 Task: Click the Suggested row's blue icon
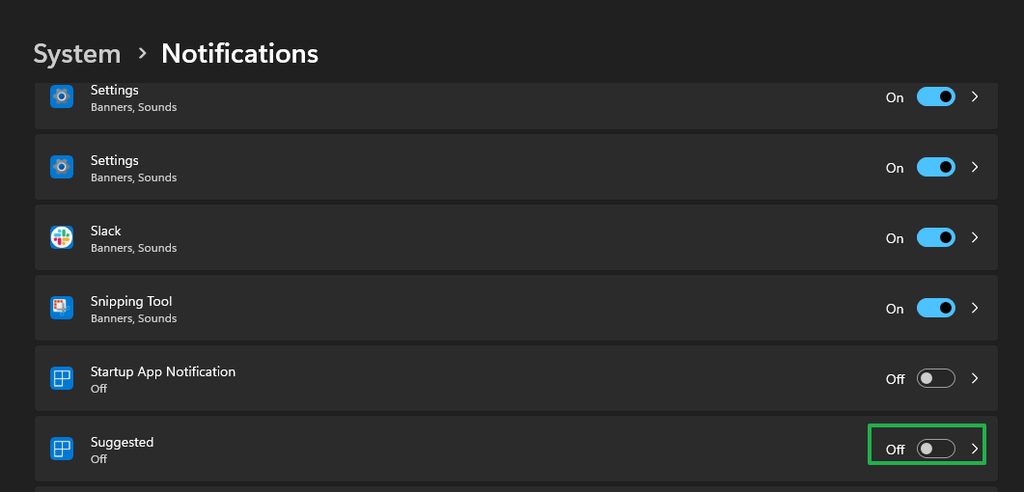[x=62, y=449]
